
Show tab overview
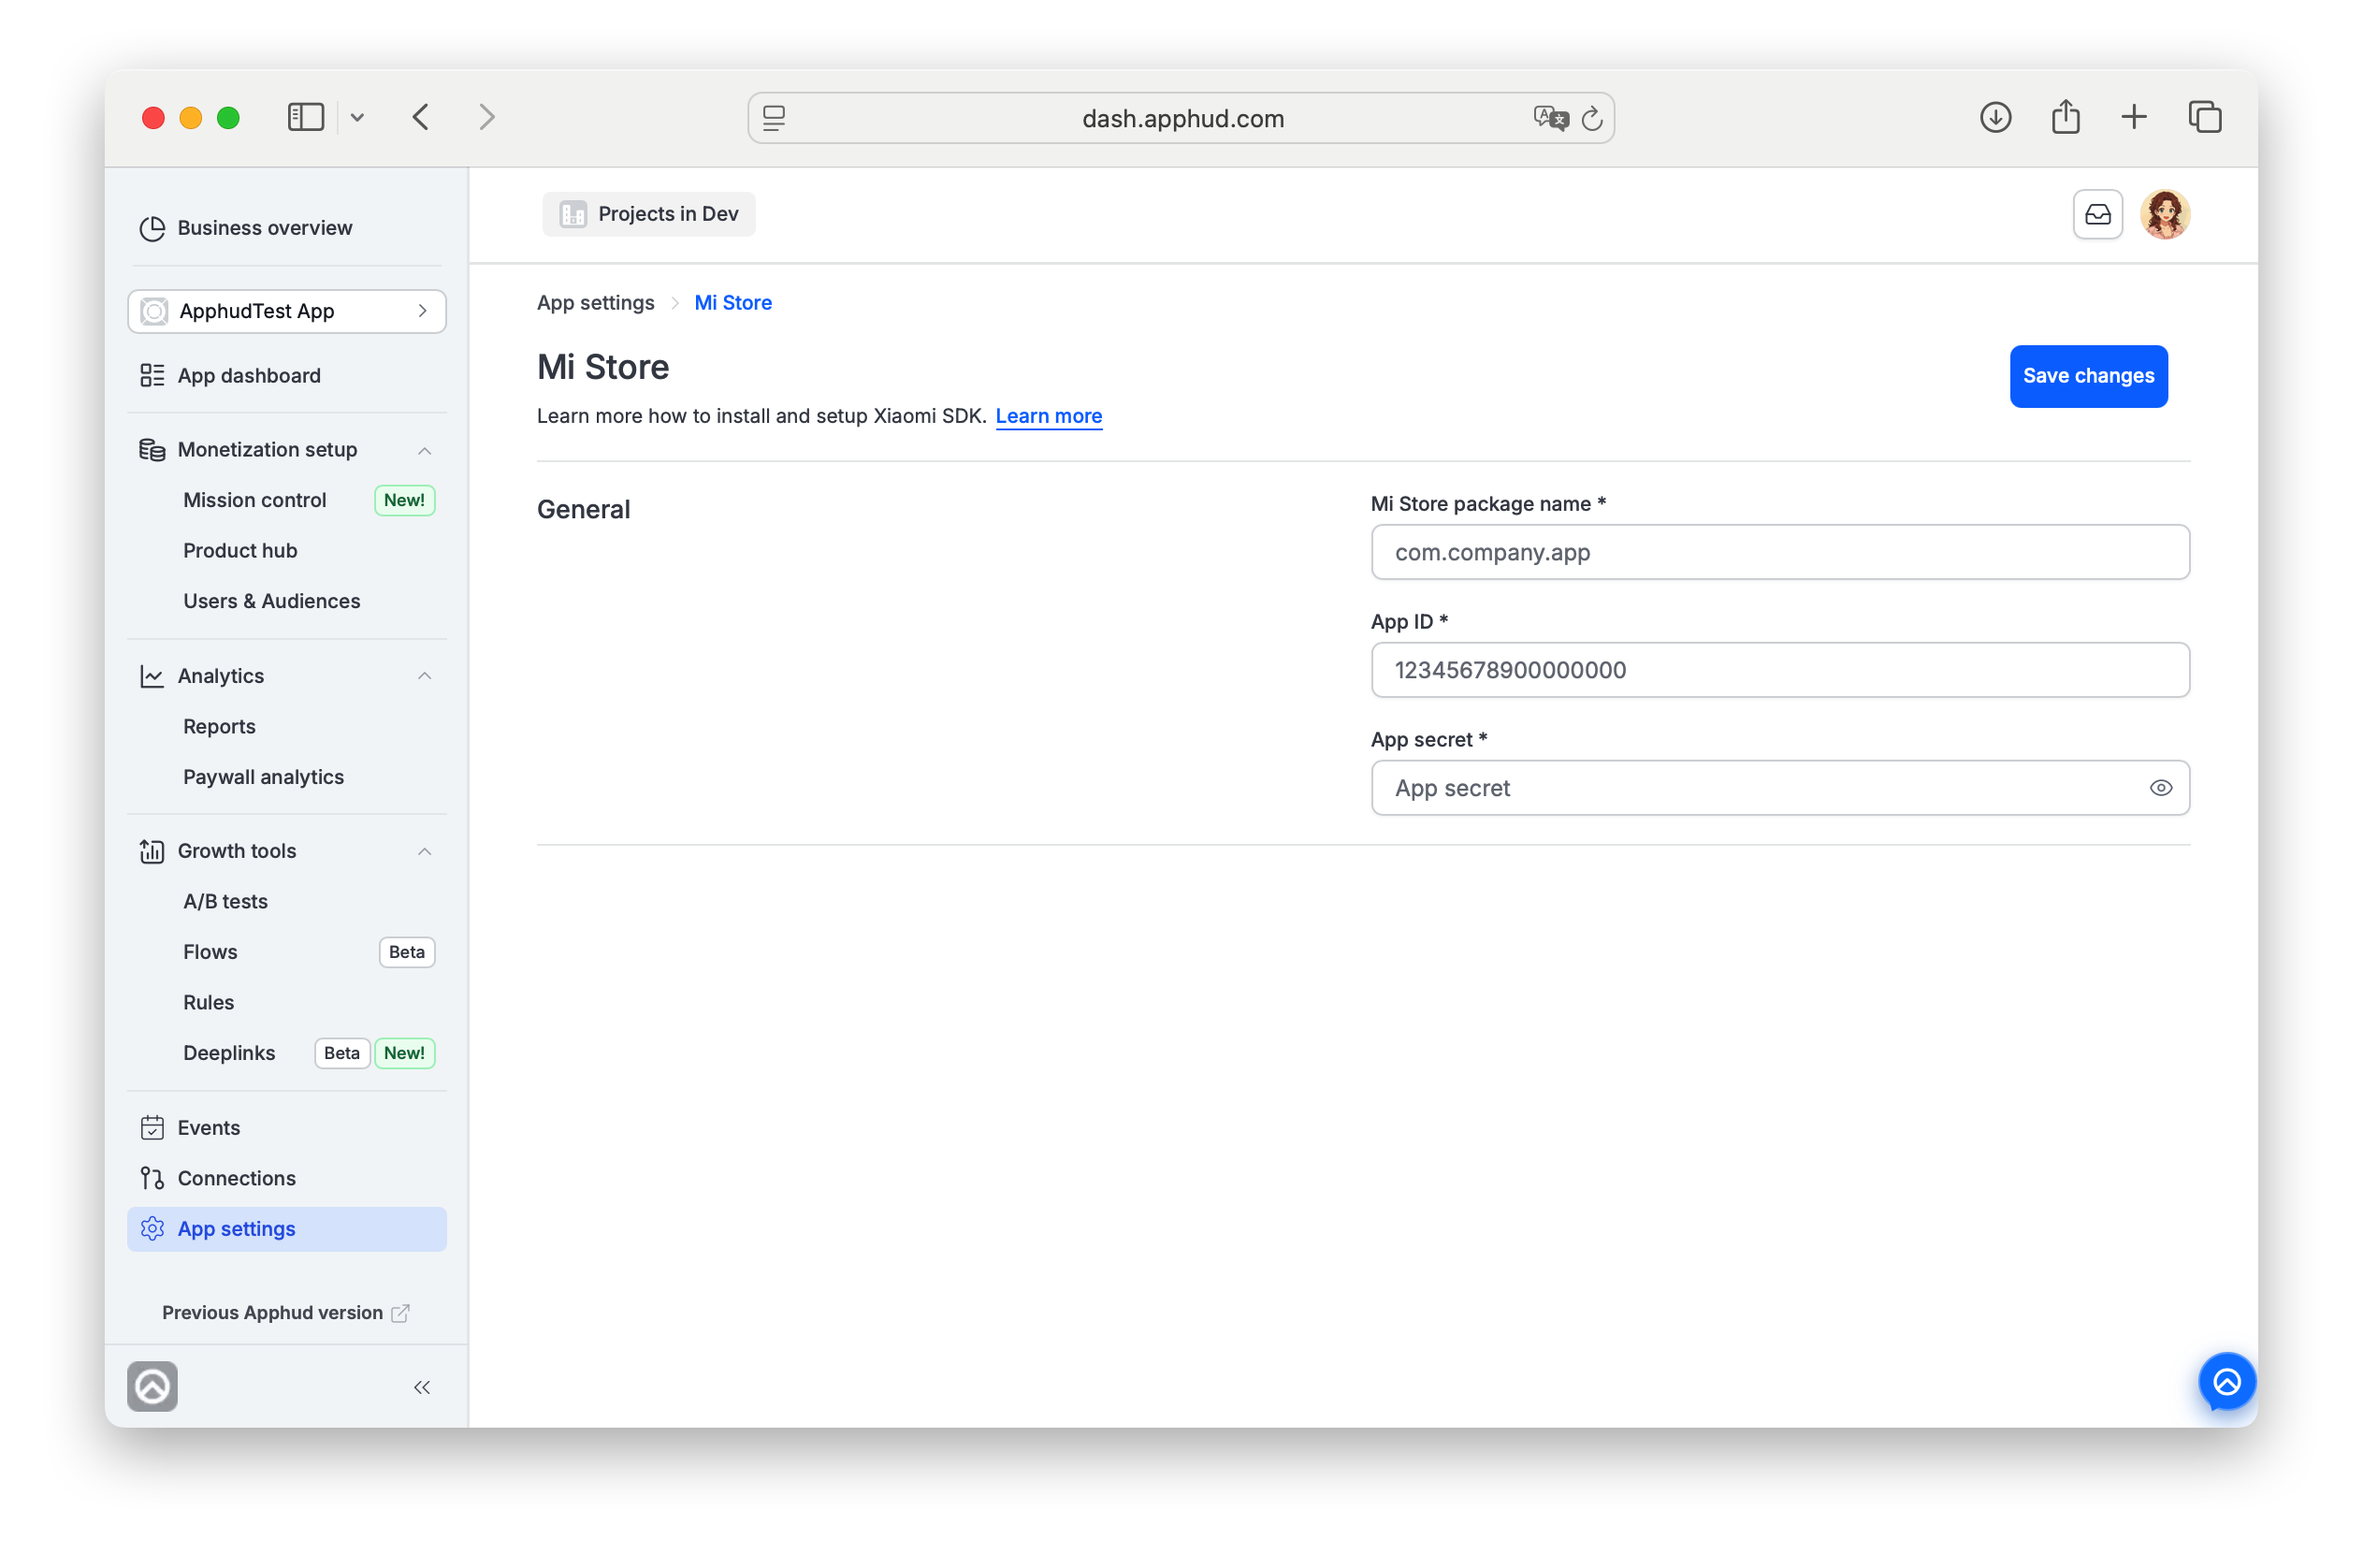[2205, 117]
